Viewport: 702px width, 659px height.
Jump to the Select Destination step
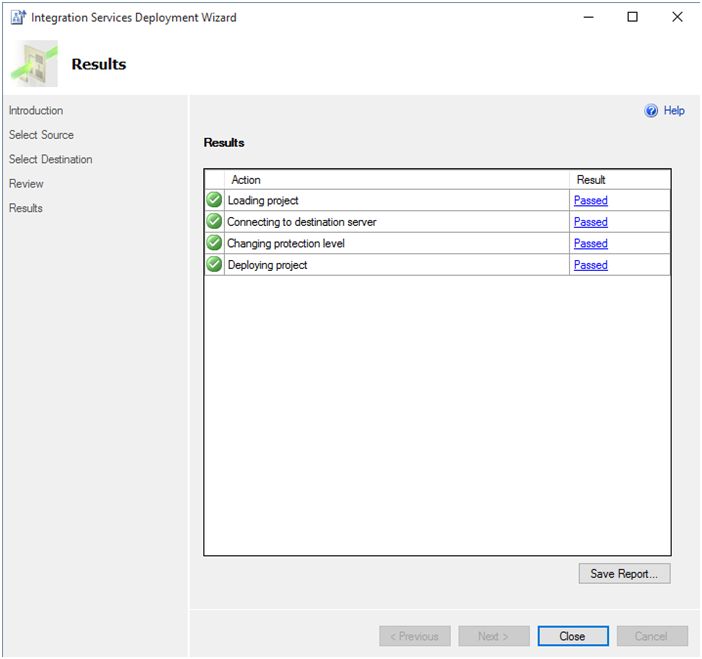pos(50,159)
